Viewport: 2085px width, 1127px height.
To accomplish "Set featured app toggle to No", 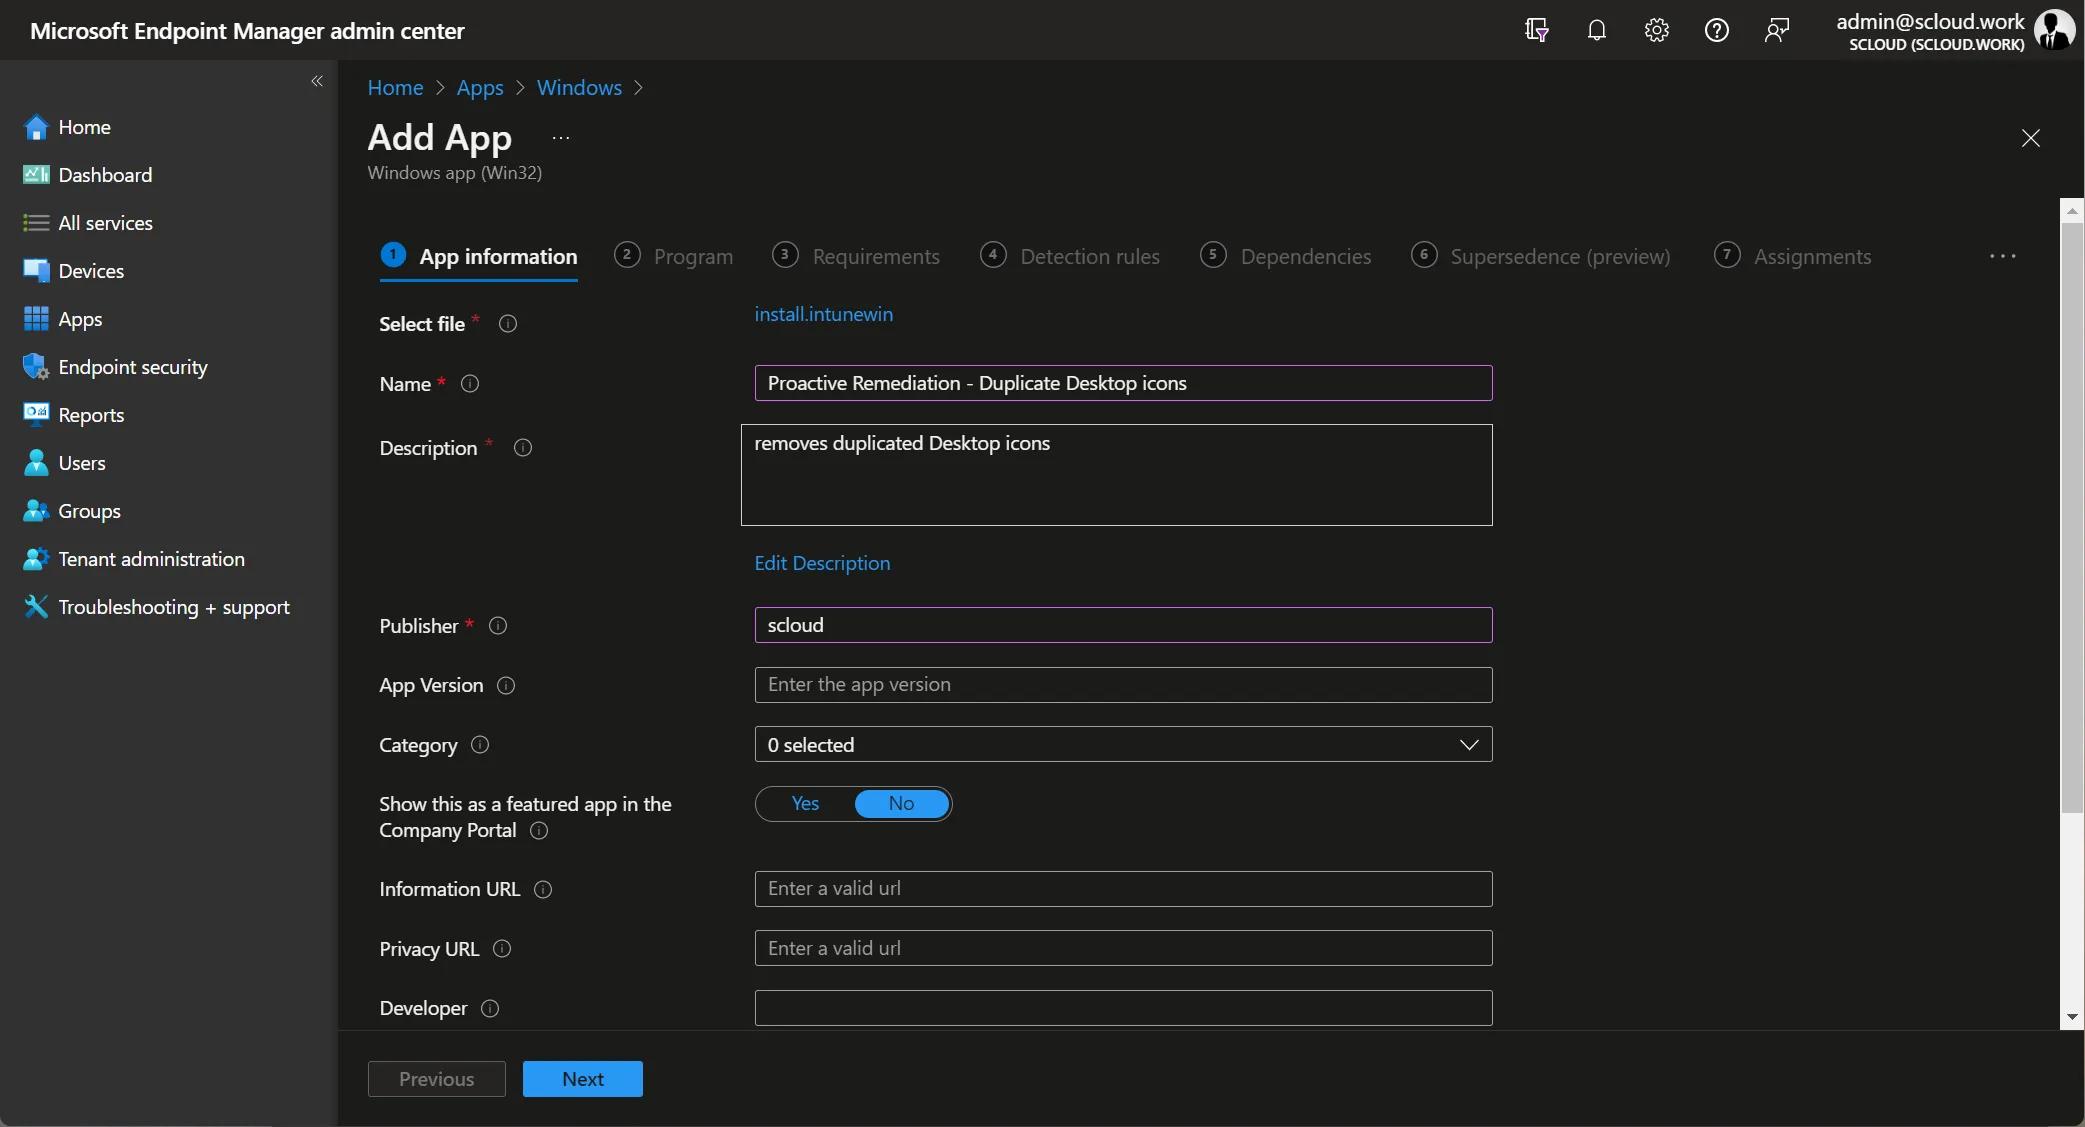I will coord(901,804).
